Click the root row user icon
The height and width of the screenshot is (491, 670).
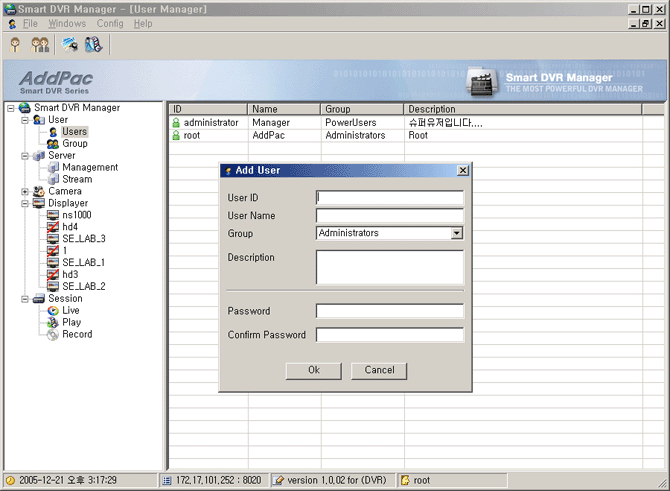(x=176, y=135)
